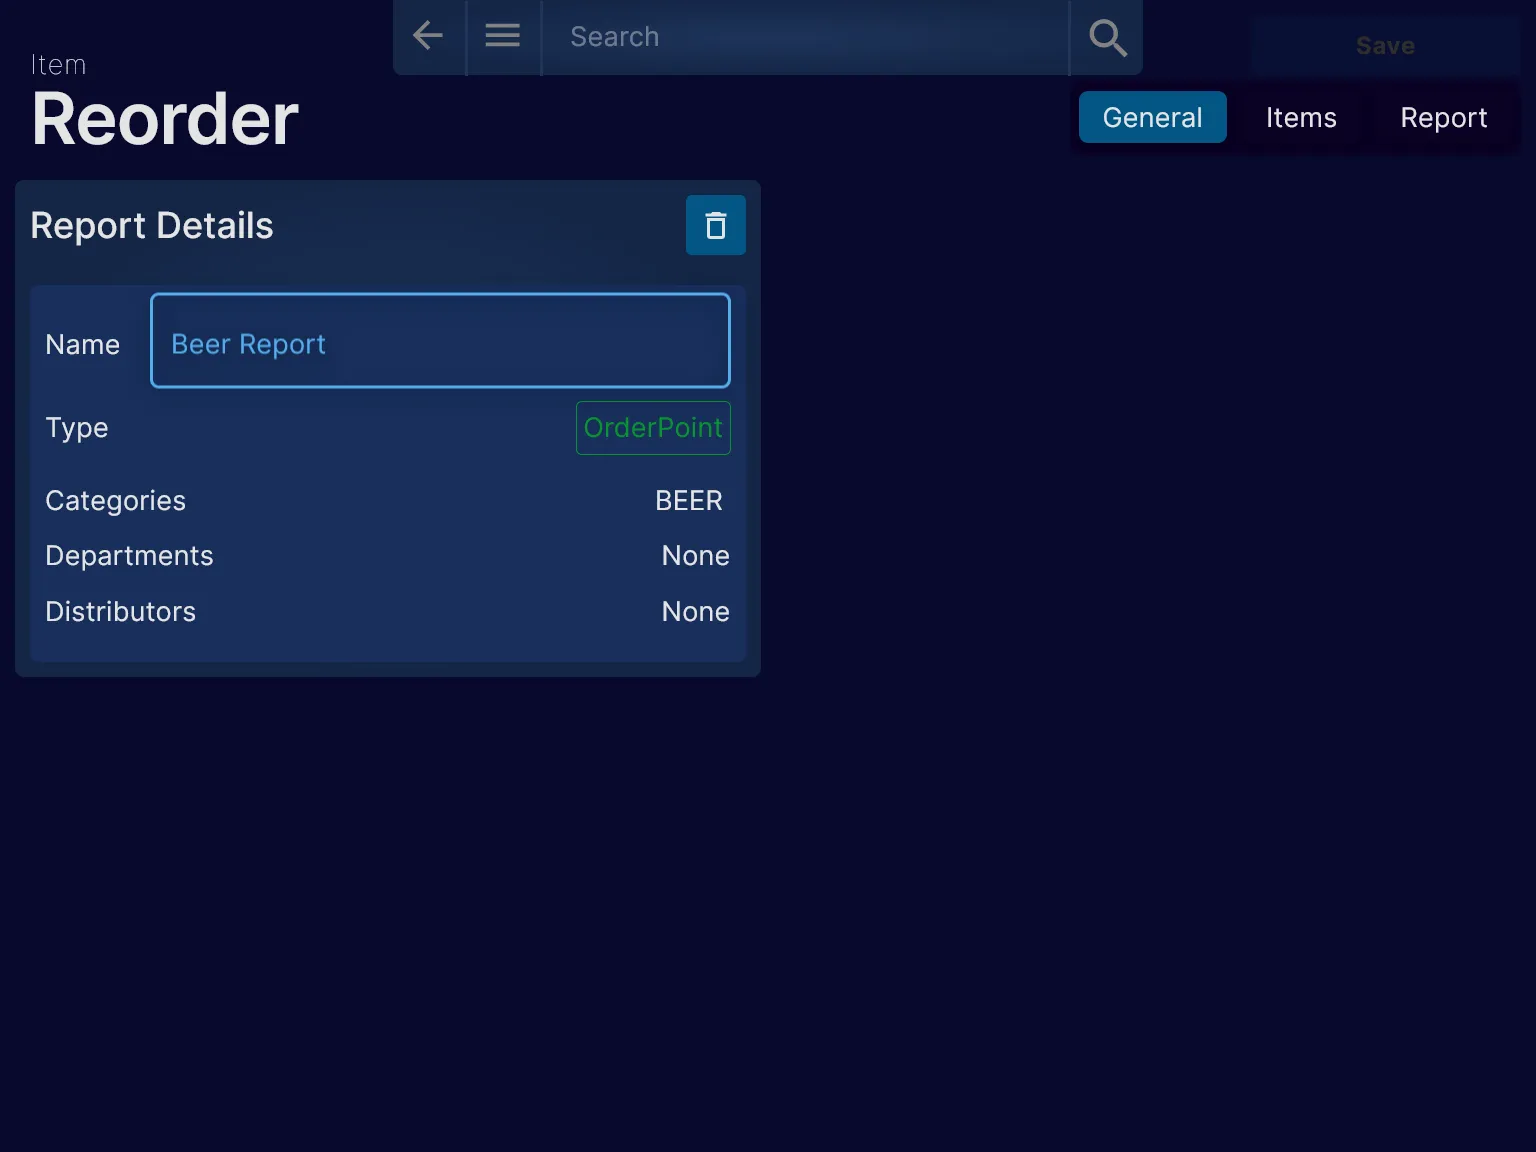The width and height of the screenshot is (1536, 1152).
Task: Click the Report Details heading
Action: click(151, 225)
